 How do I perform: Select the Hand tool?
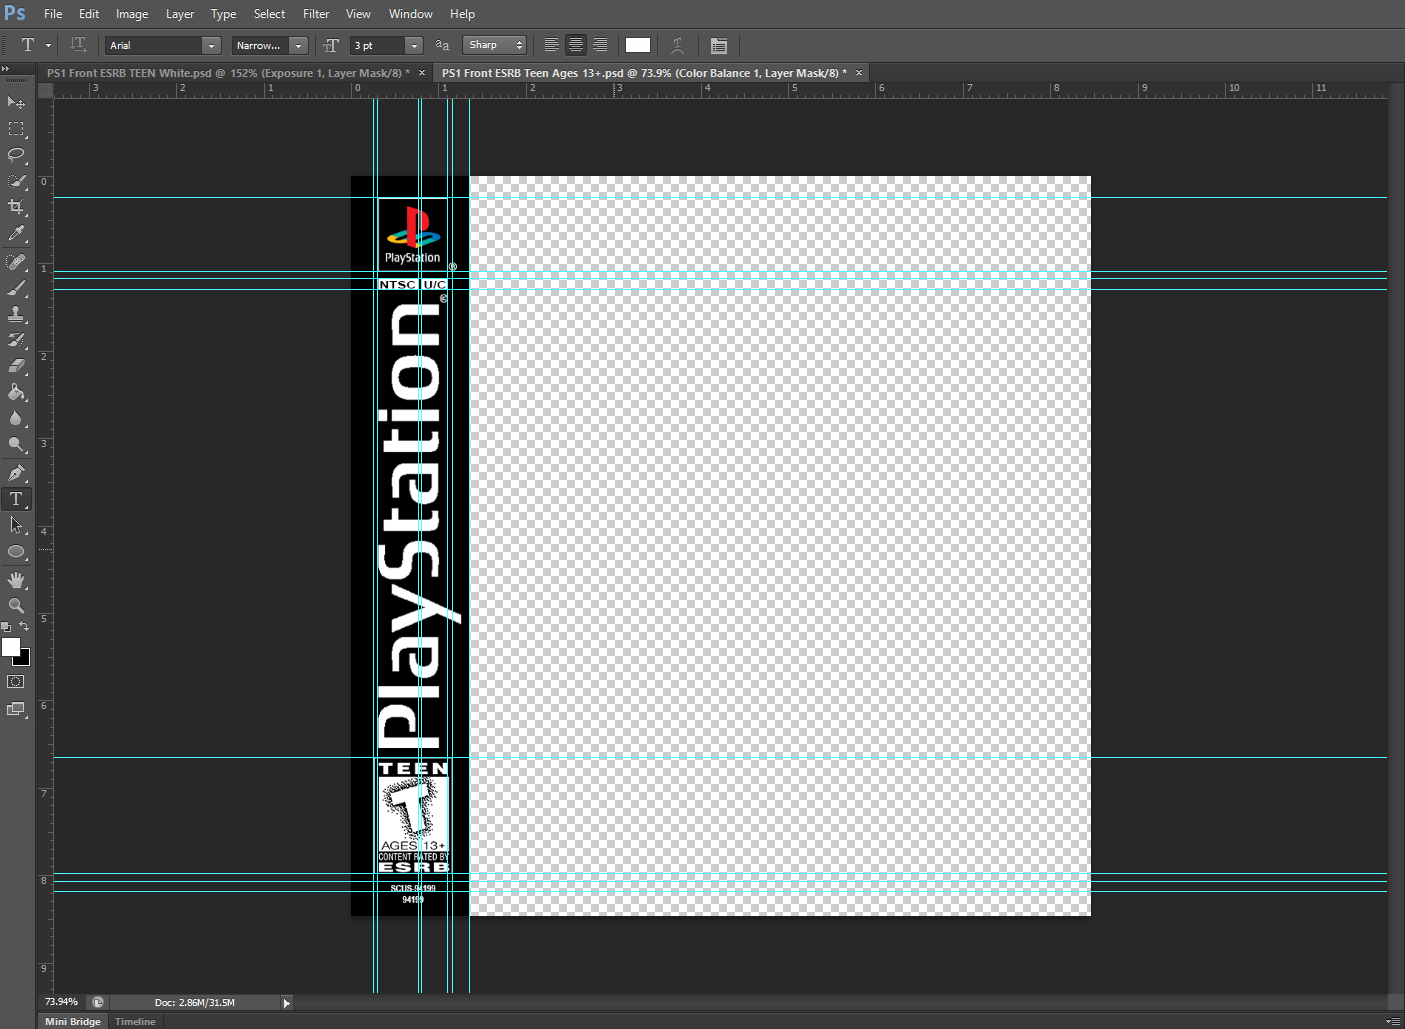[x=16, y=580]
